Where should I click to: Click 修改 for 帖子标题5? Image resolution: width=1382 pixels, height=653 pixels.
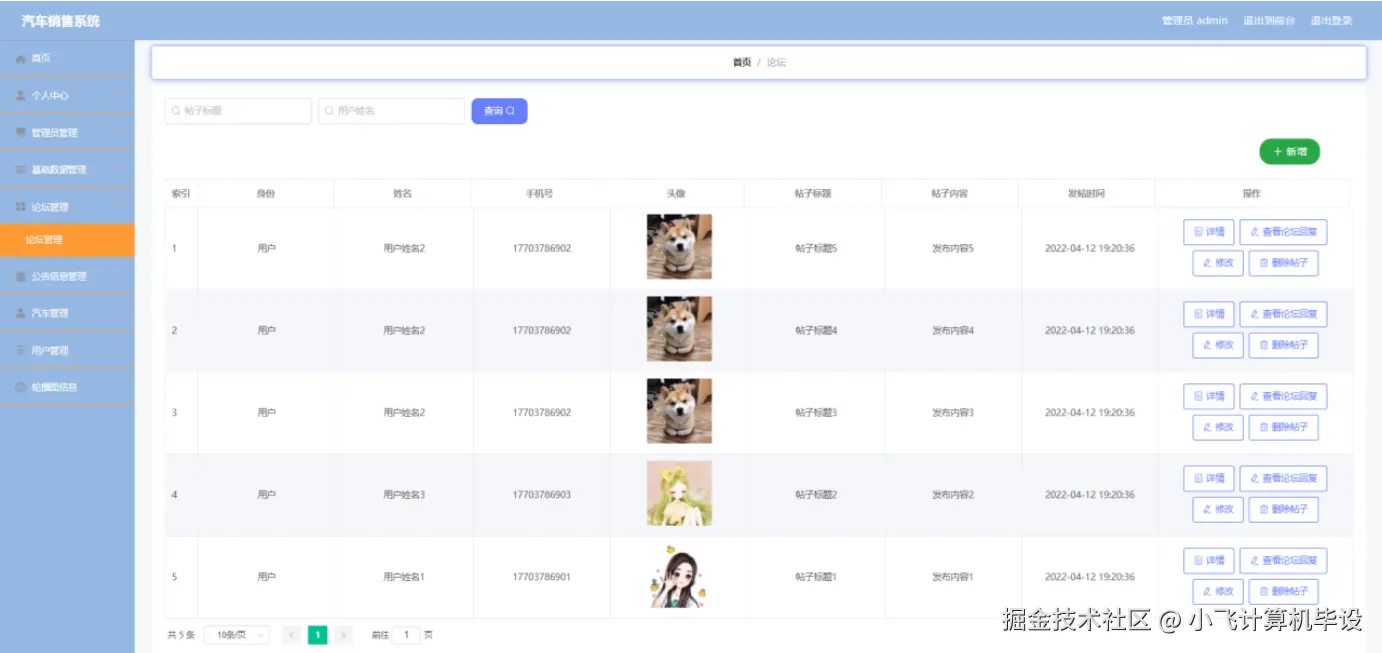pos(1218,263)
